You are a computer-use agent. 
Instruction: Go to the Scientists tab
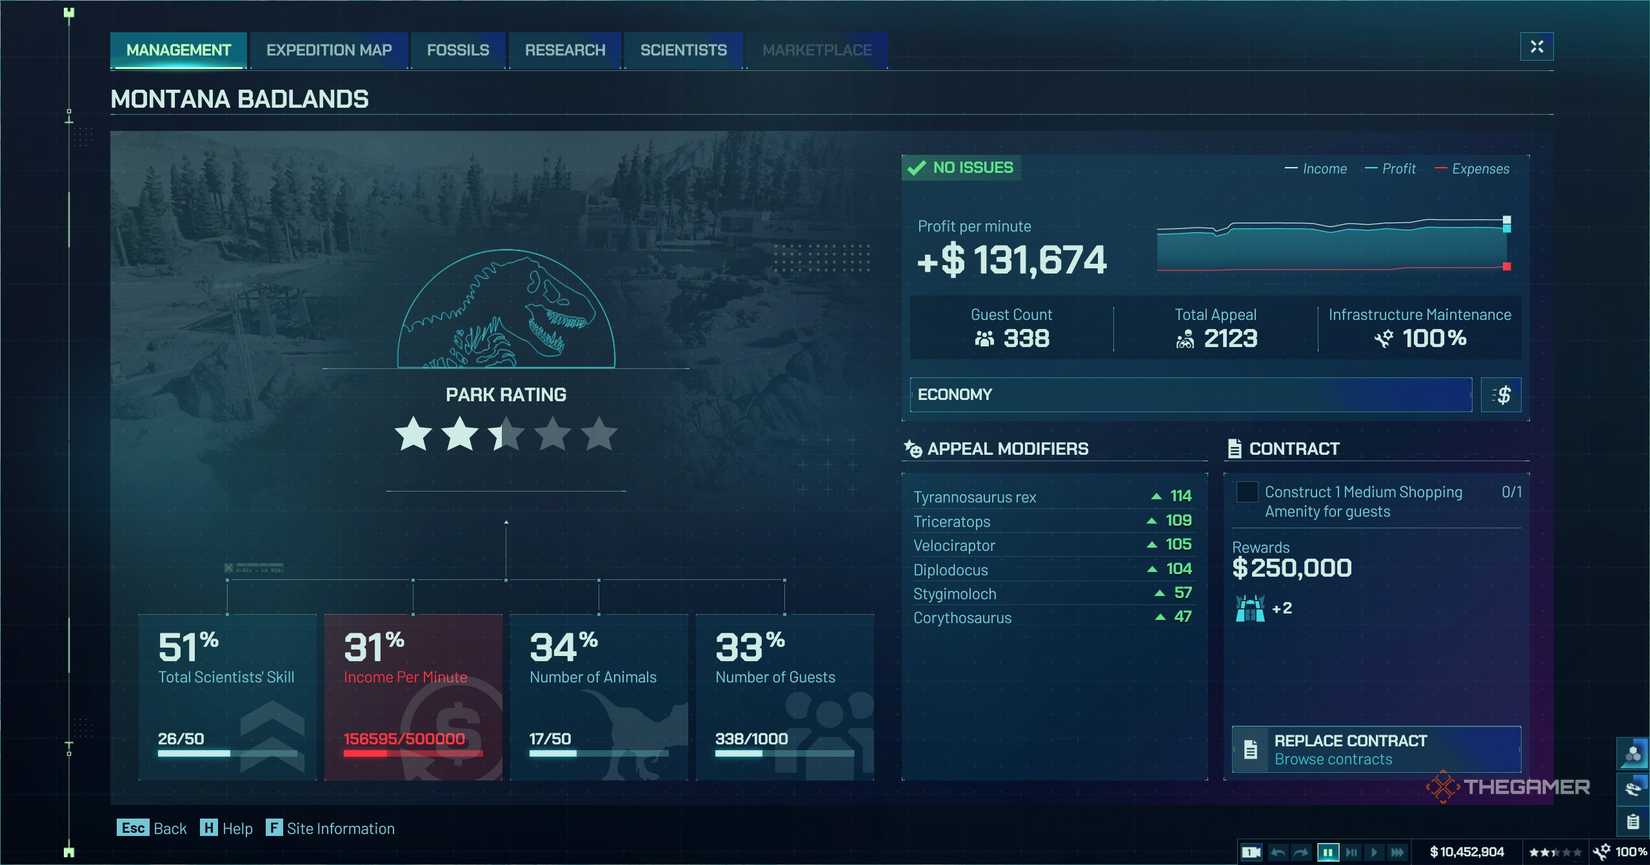pyautogui.click(x=683, y=50)
